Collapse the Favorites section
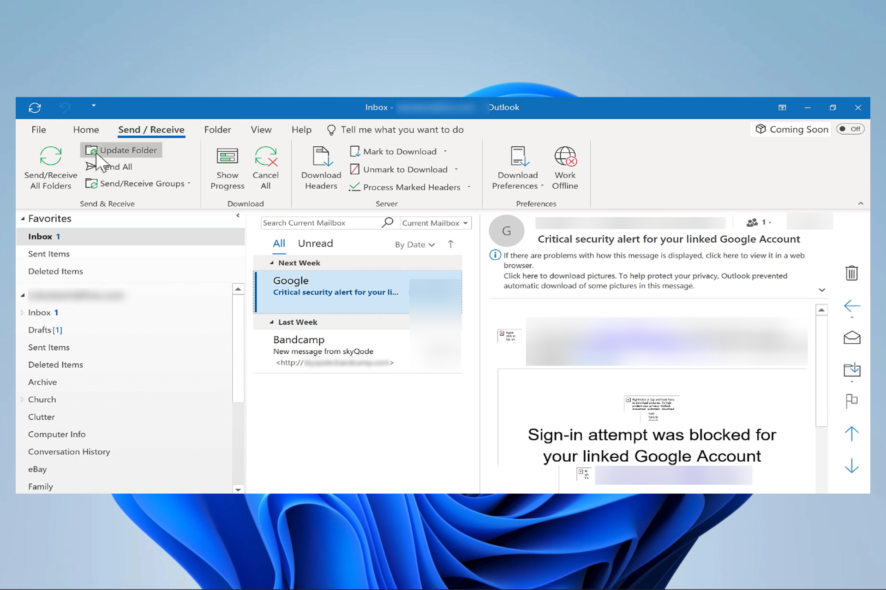Viewport: 886px width, 590px height. click(x=23, y=218)
